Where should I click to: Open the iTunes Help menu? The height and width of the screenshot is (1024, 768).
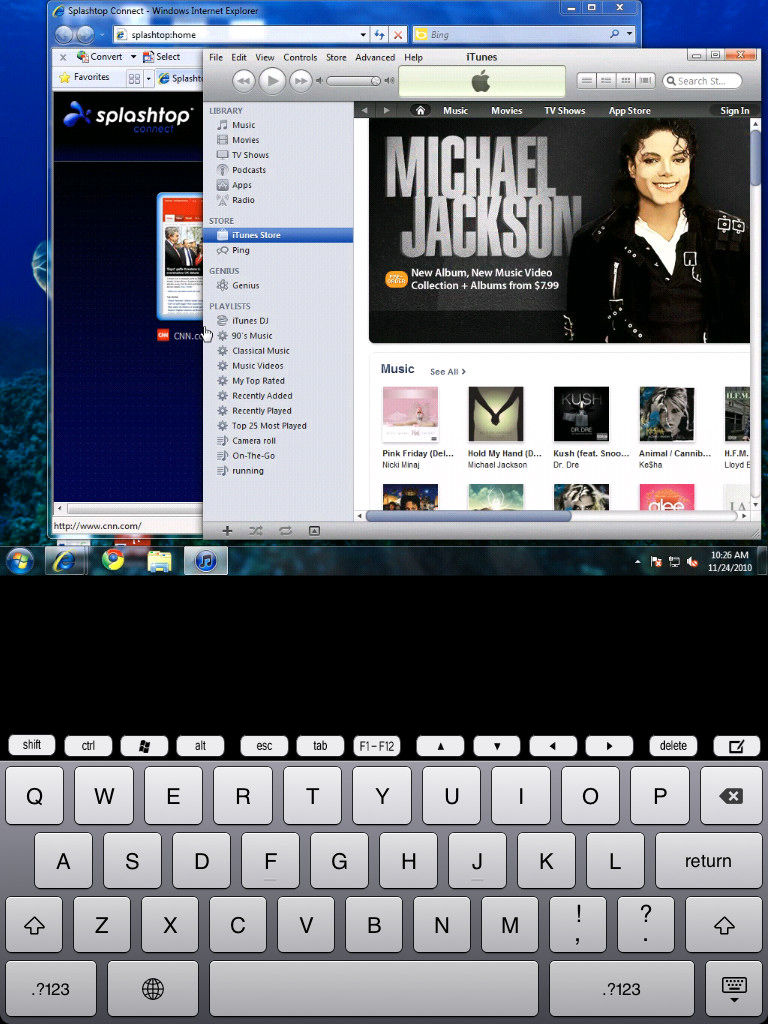pyautogui.click(x=413, y=57)
